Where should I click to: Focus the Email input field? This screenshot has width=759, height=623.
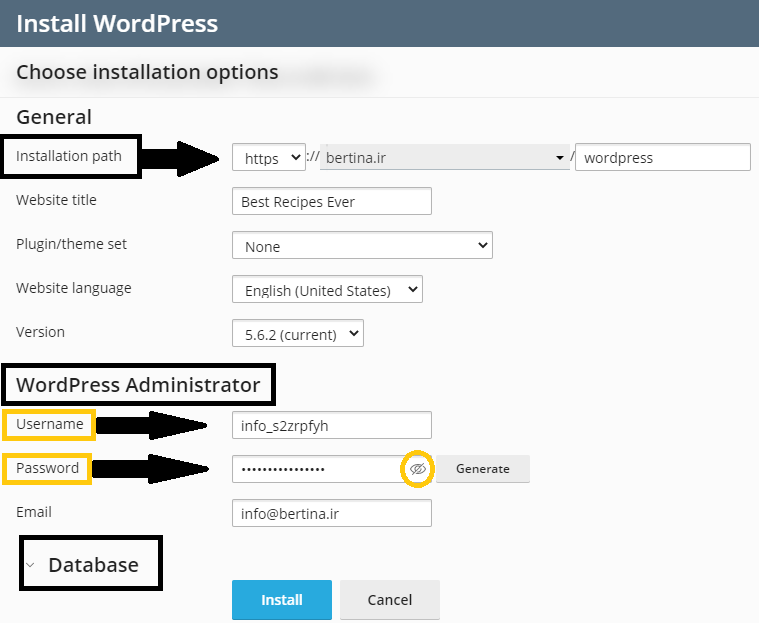(332, 513)
